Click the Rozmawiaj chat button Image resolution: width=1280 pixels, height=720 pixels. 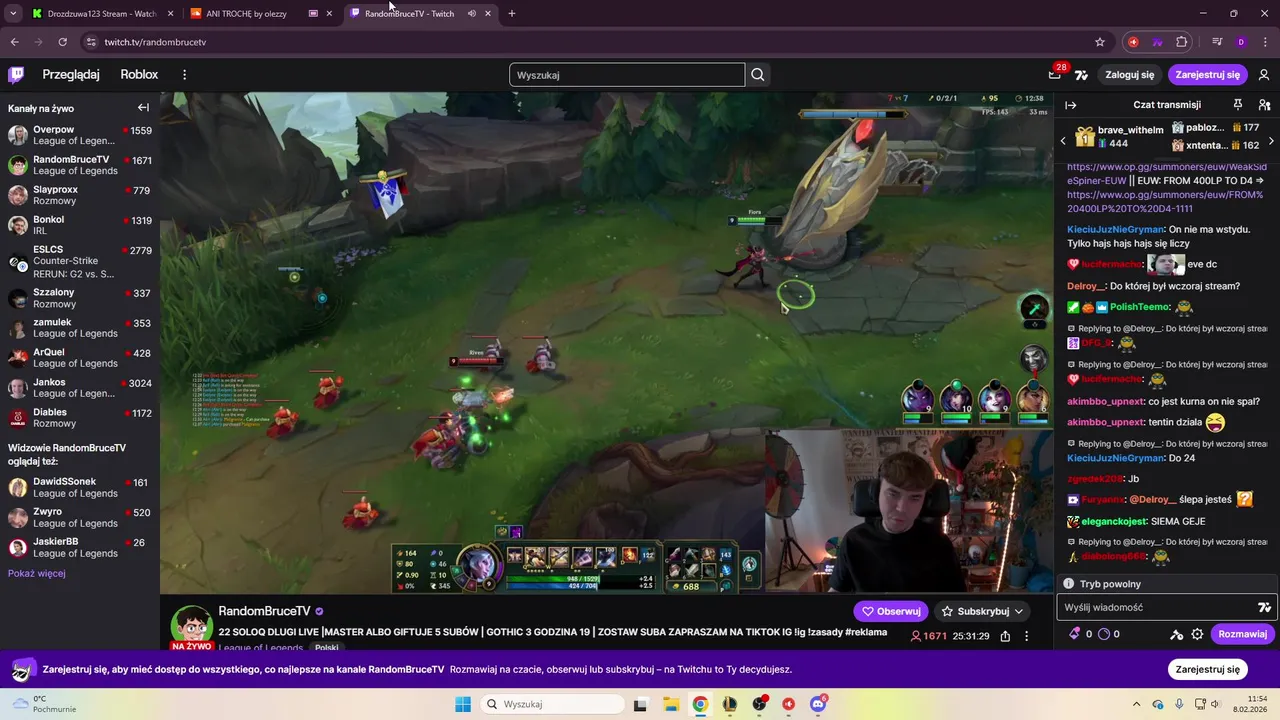[1242, 634]
